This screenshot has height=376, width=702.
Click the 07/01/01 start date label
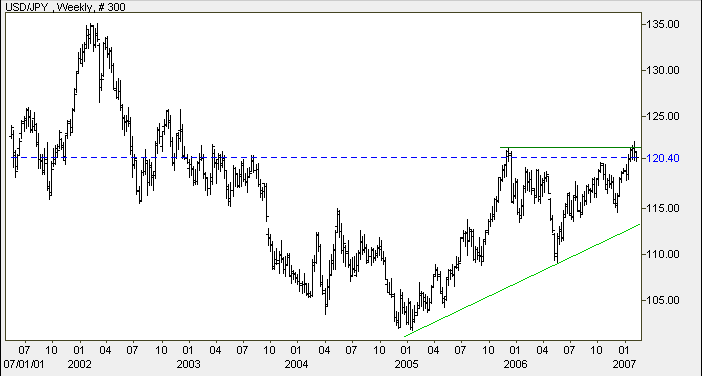24,364
